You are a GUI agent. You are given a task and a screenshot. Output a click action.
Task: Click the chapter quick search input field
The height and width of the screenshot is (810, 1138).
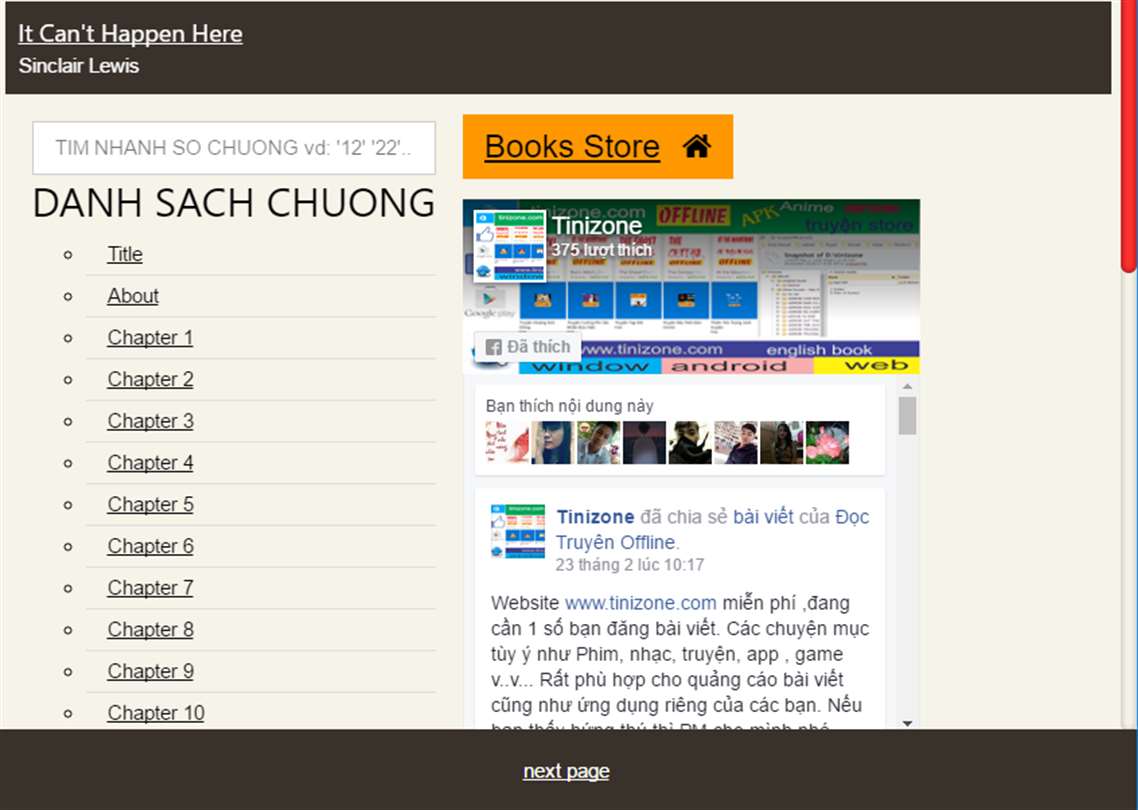click(x=234, y=148)
